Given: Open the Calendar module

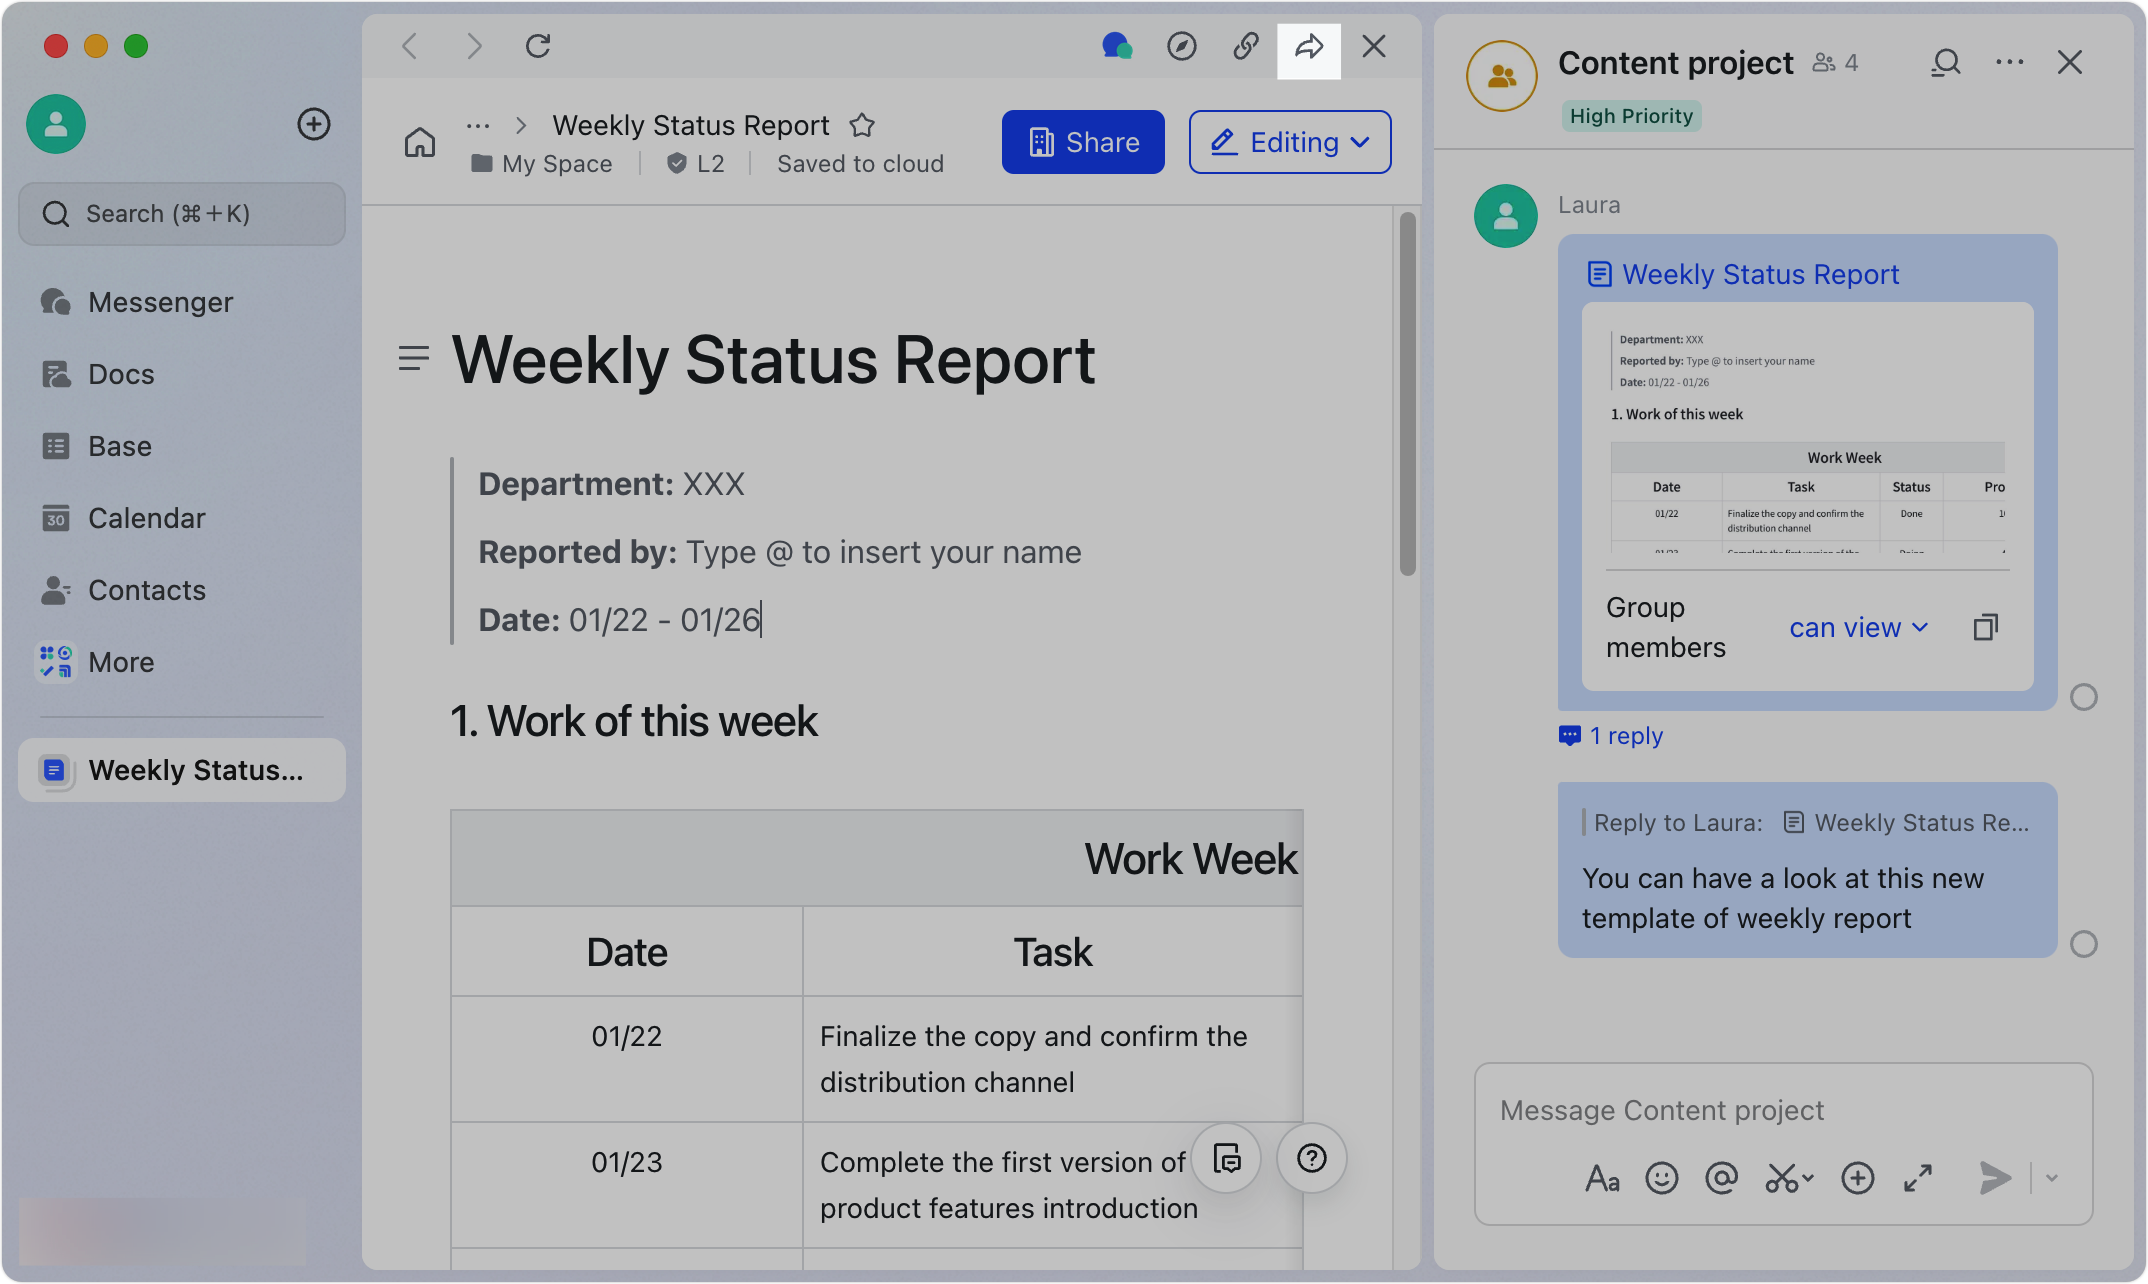Looking at the screenshot, I should tap(146, 517).
